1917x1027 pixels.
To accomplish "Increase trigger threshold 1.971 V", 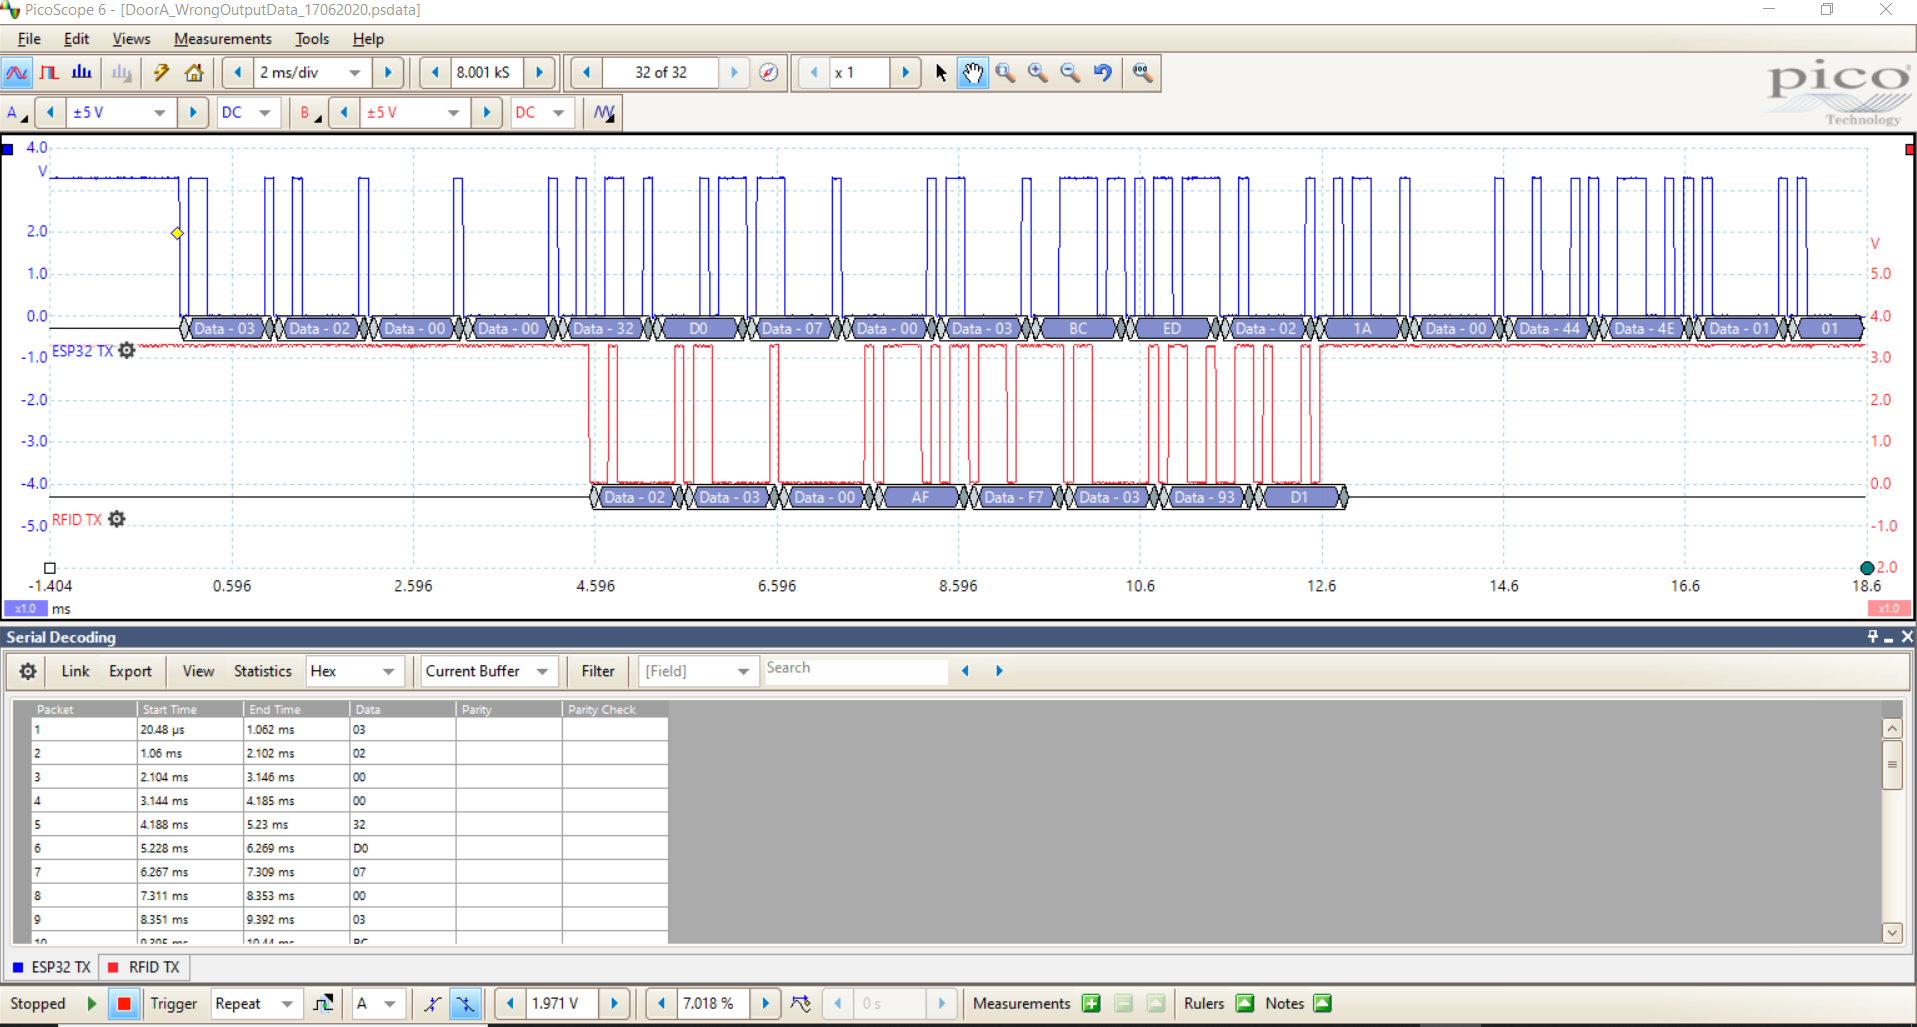I will 614,1003.
